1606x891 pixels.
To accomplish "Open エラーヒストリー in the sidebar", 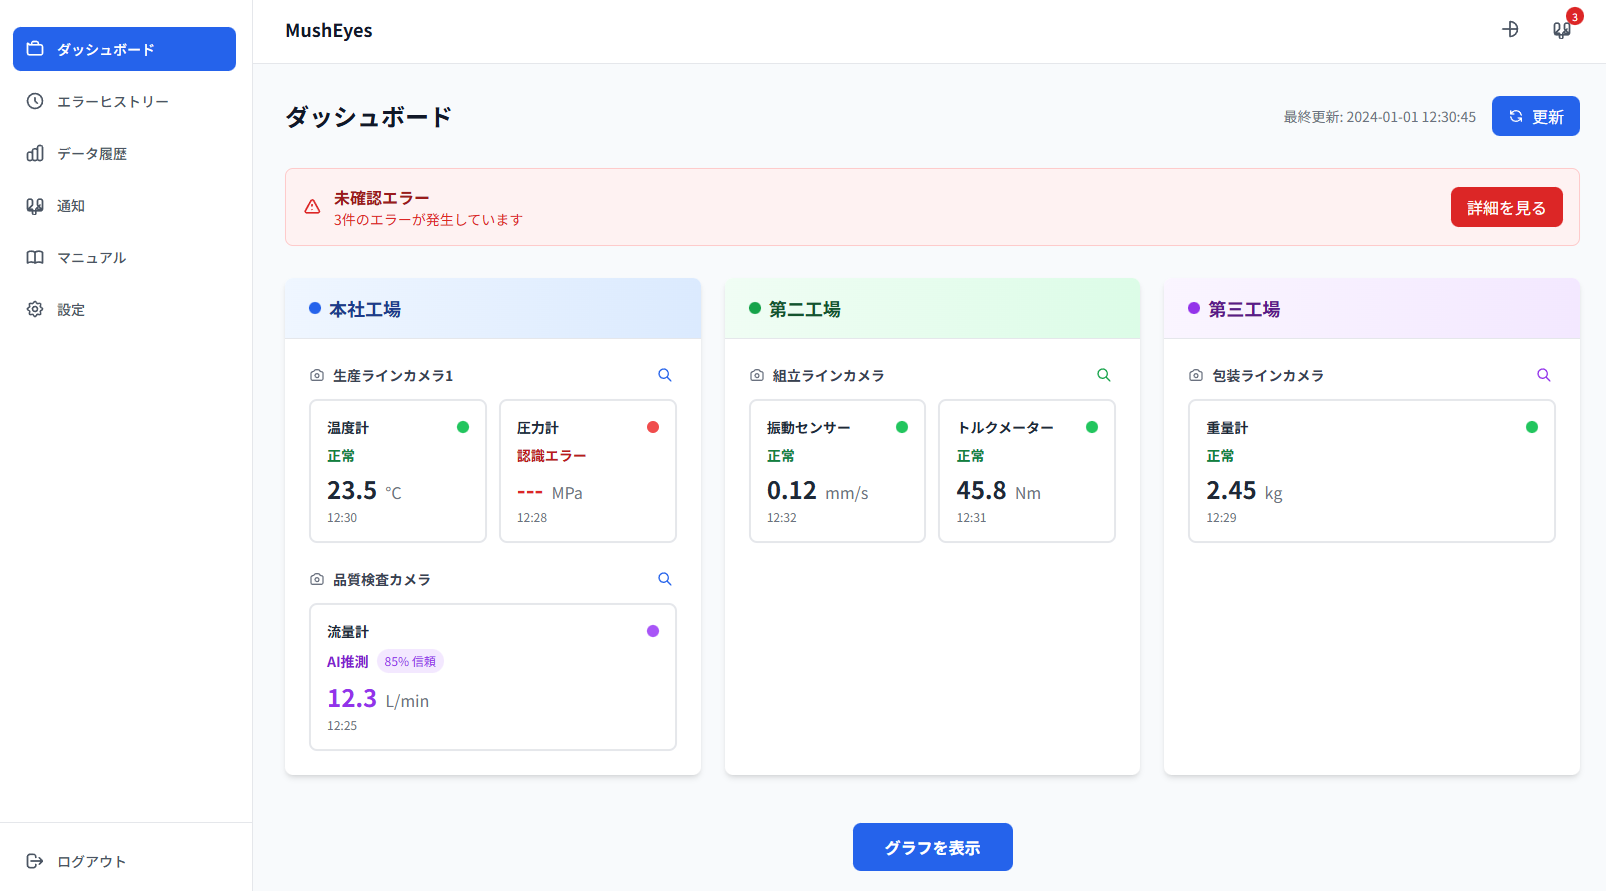I will click(112, 101).
